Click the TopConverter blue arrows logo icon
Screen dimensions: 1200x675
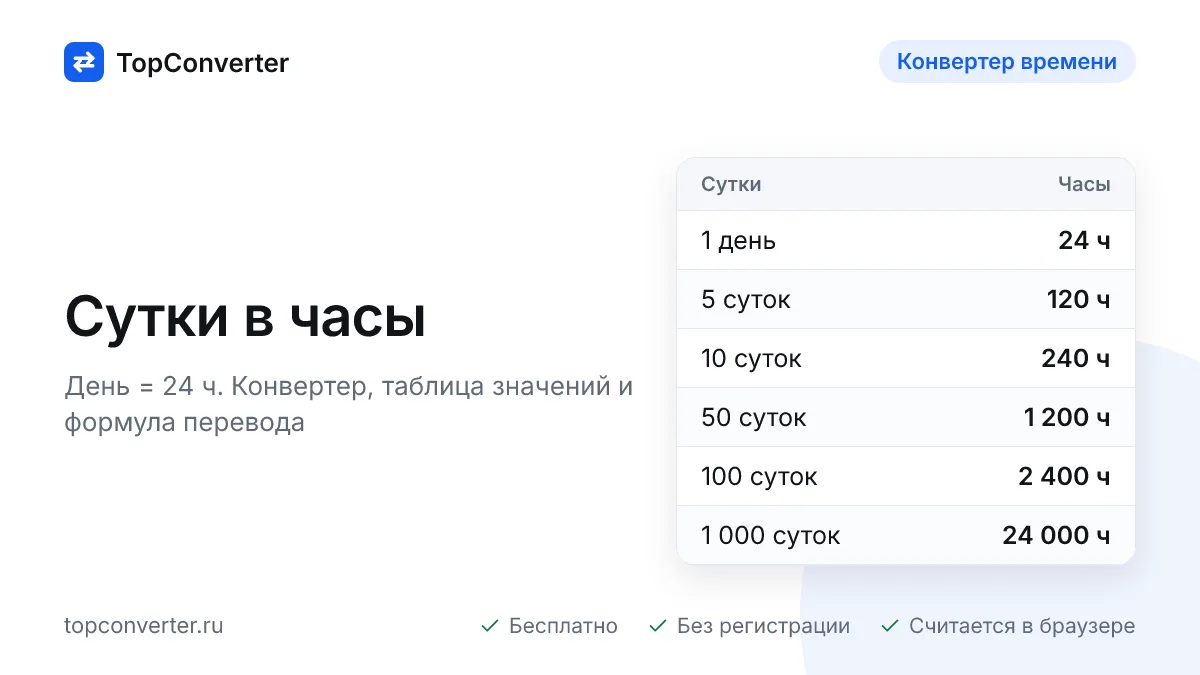point(84,62)
